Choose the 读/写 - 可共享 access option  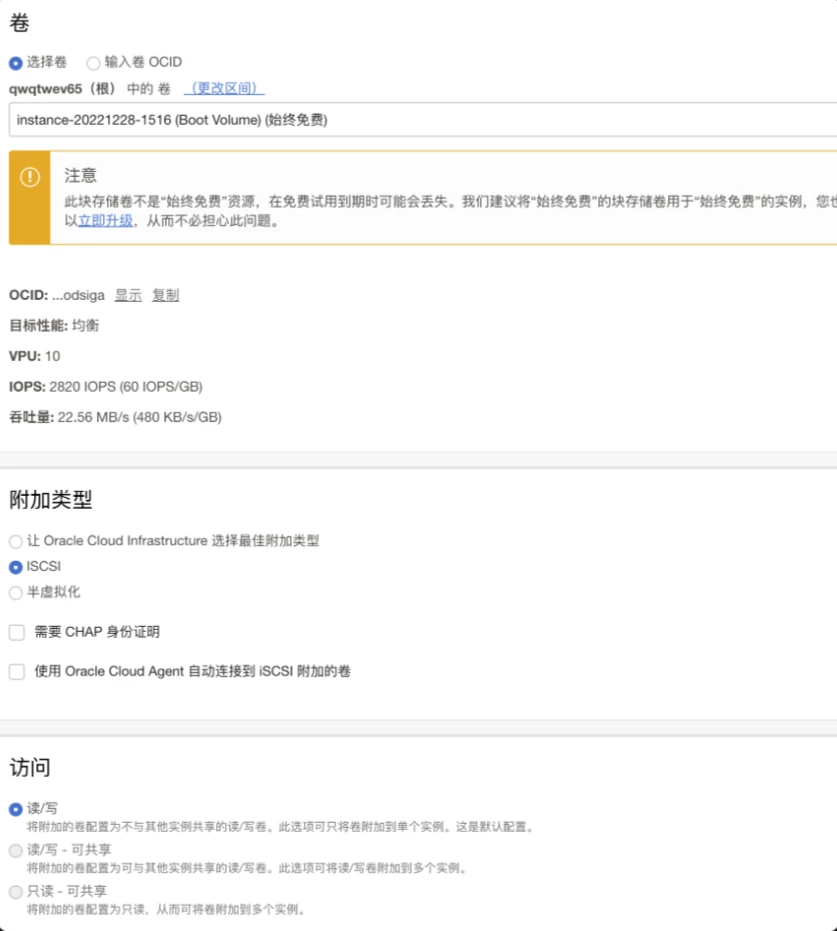tap(15, 850)
